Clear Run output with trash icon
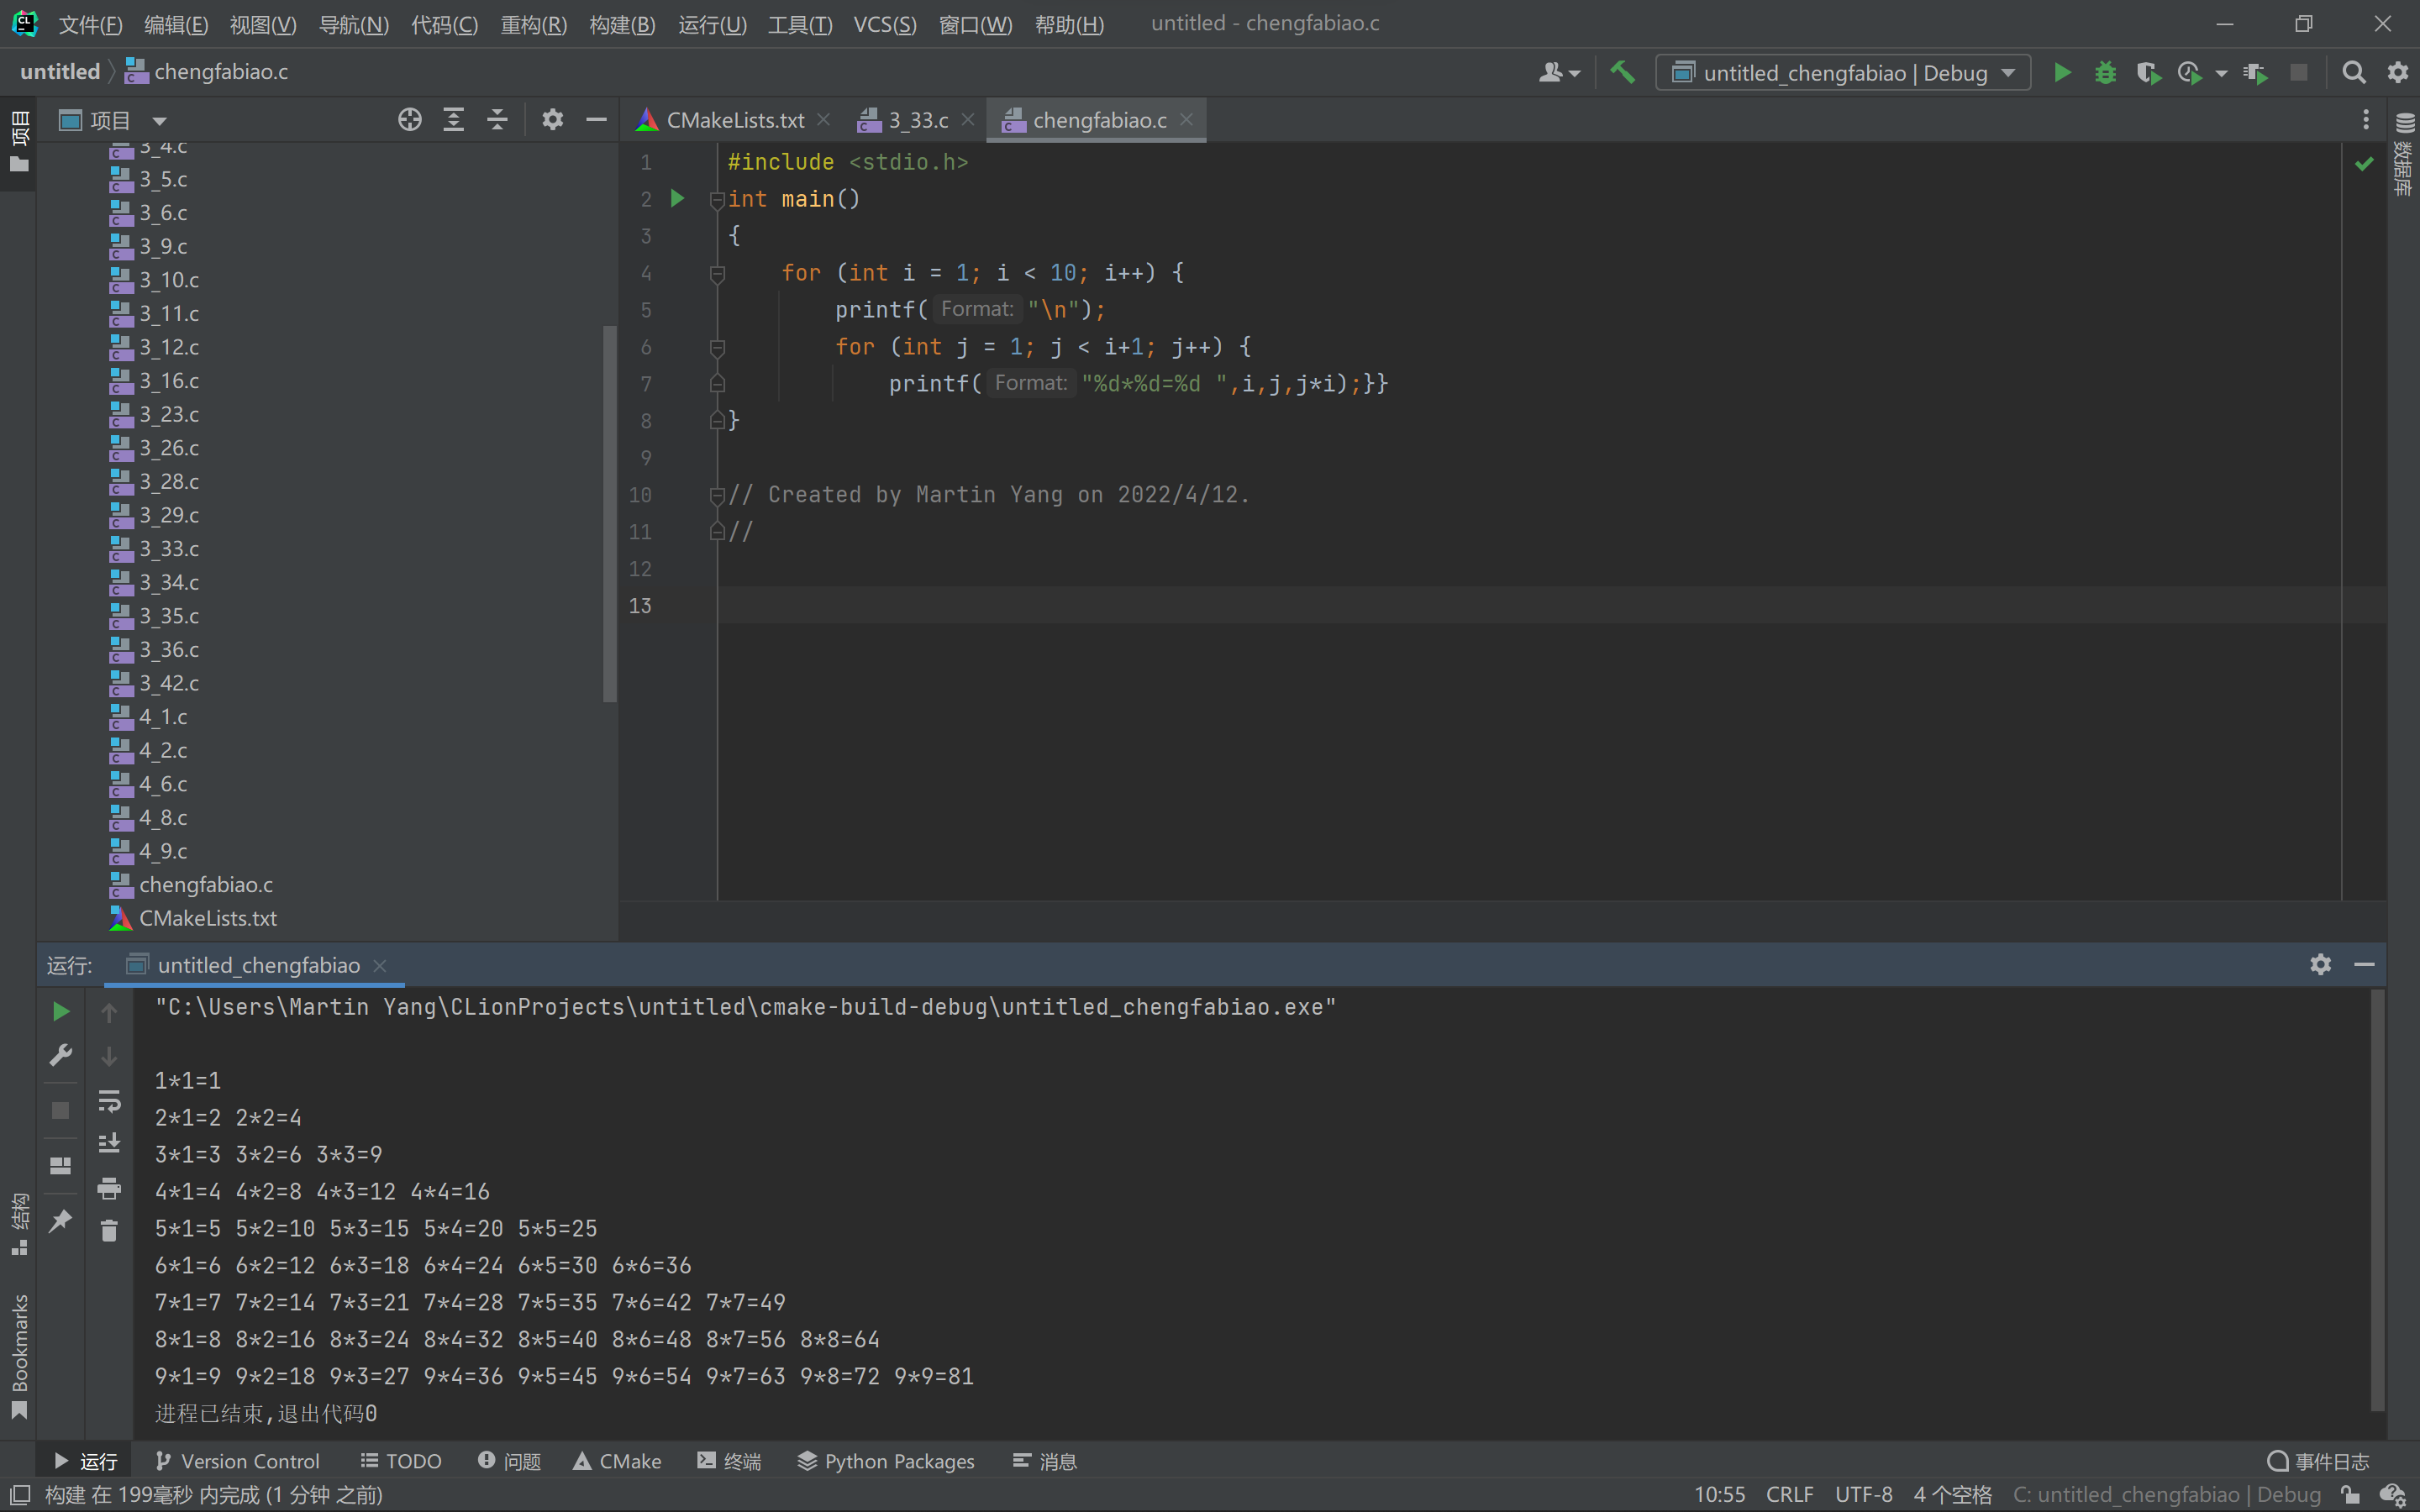2420x1512 pixels. pos(109,1230)
